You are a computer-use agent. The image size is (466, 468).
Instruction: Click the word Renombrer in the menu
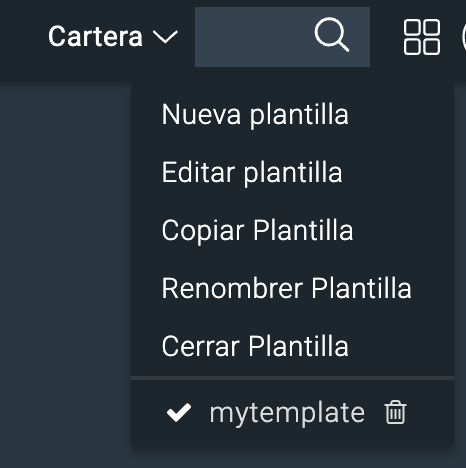[232, 288]
